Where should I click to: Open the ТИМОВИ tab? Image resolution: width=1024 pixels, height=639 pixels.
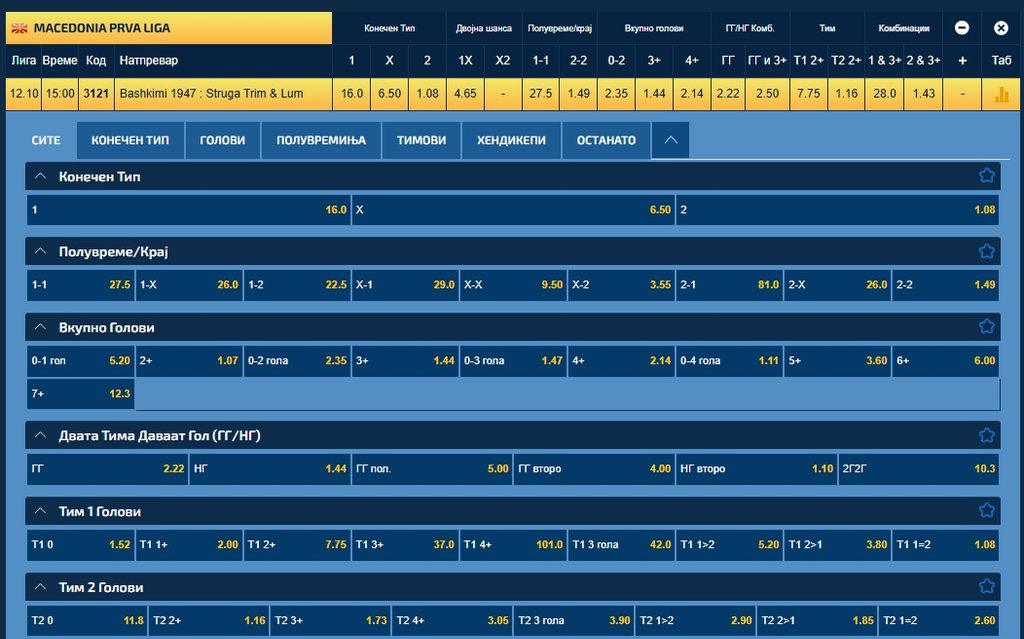click(x=421, y=140)
